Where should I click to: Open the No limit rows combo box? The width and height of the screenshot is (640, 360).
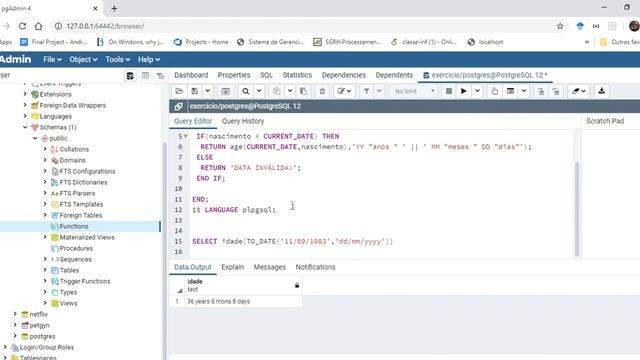[x=414, y=91]
